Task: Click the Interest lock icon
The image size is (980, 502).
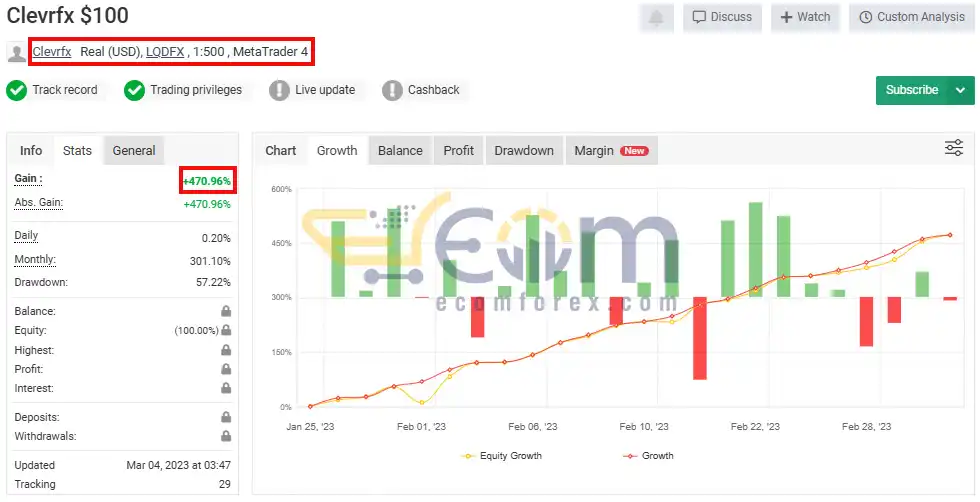Action: pos(226,388)
